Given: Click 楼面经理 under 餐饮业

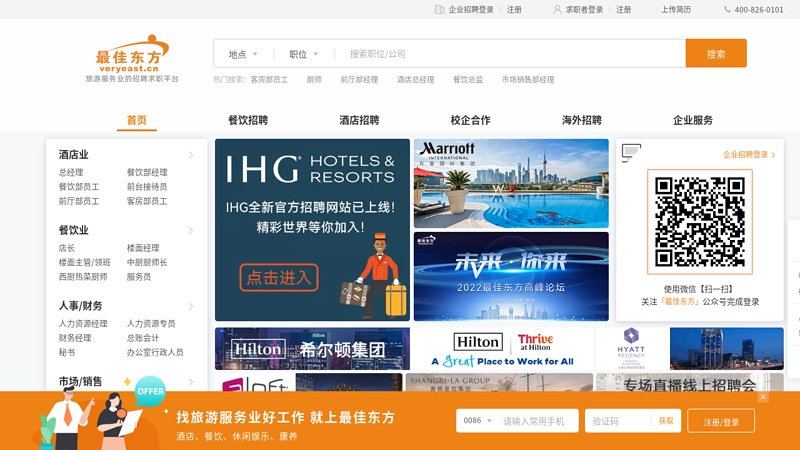Looking at the screenshot, I should click(143, 248).
